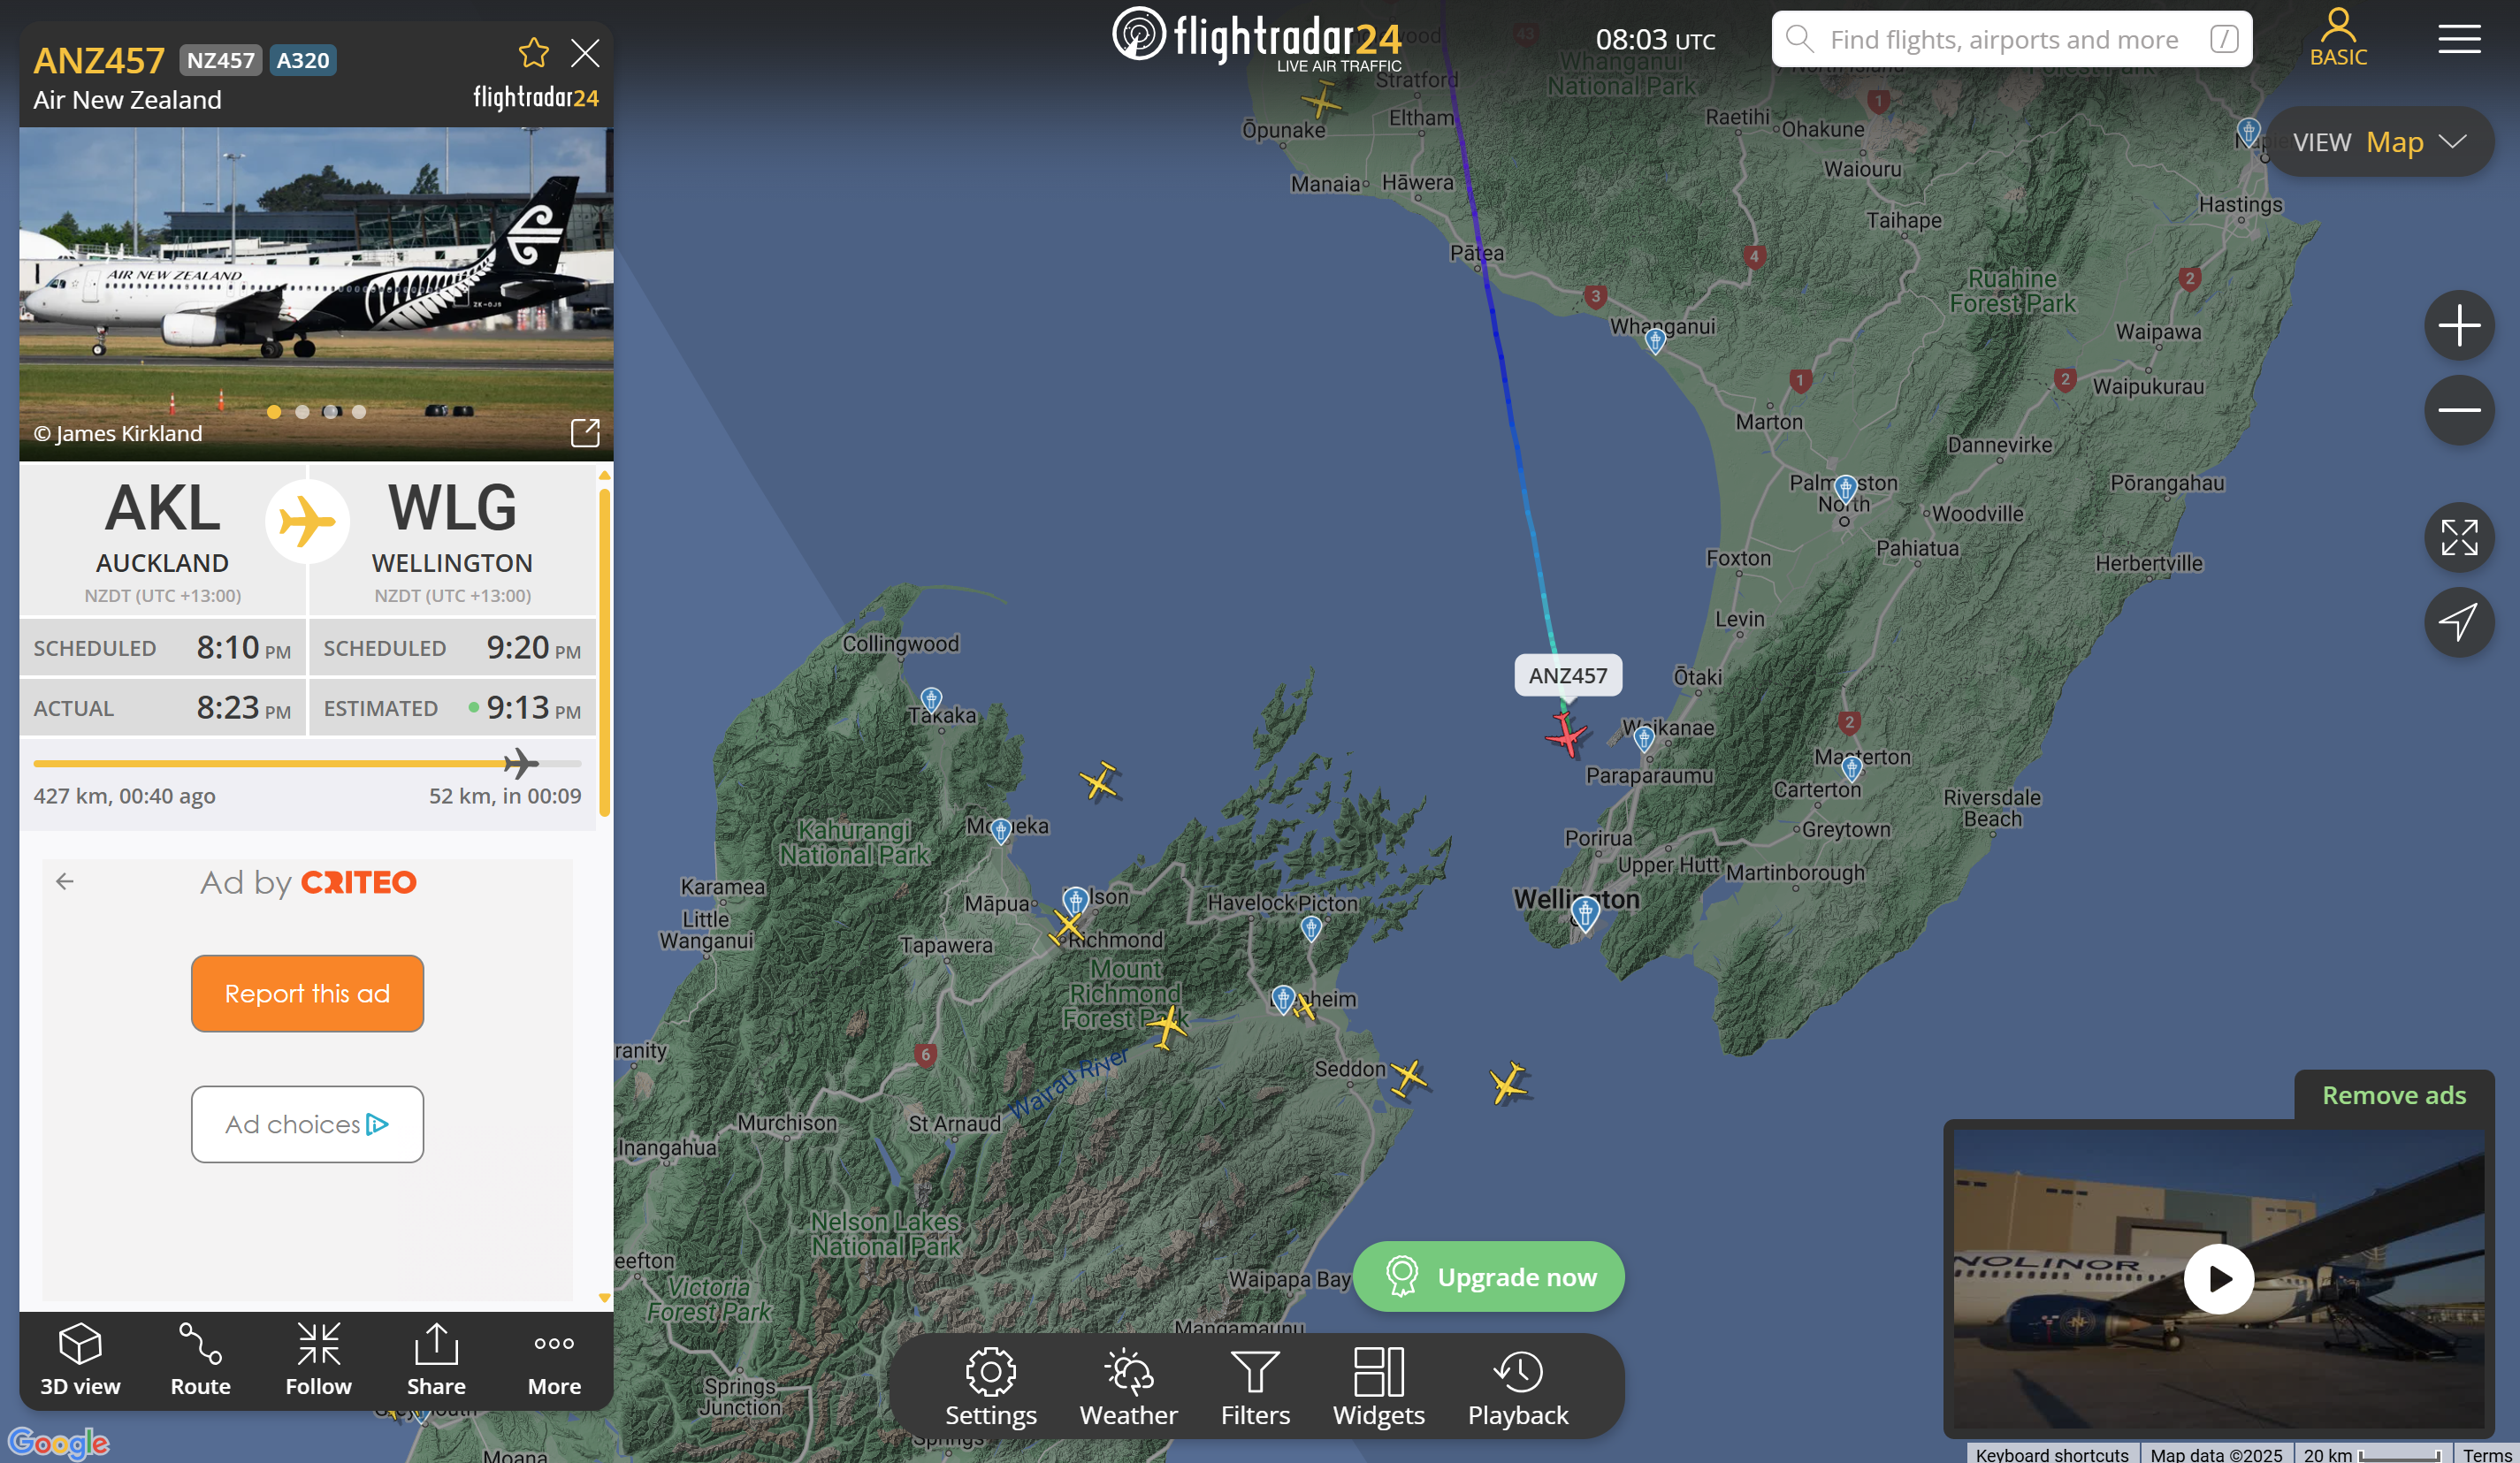Open the More options menu
Viewport: 2520px width, 1463px height.
[554, 1360]
